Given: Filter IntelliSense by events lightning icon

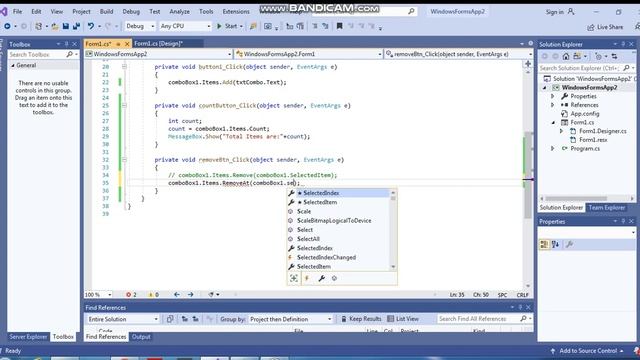Looking at the screenshot, I should (307, 278).
